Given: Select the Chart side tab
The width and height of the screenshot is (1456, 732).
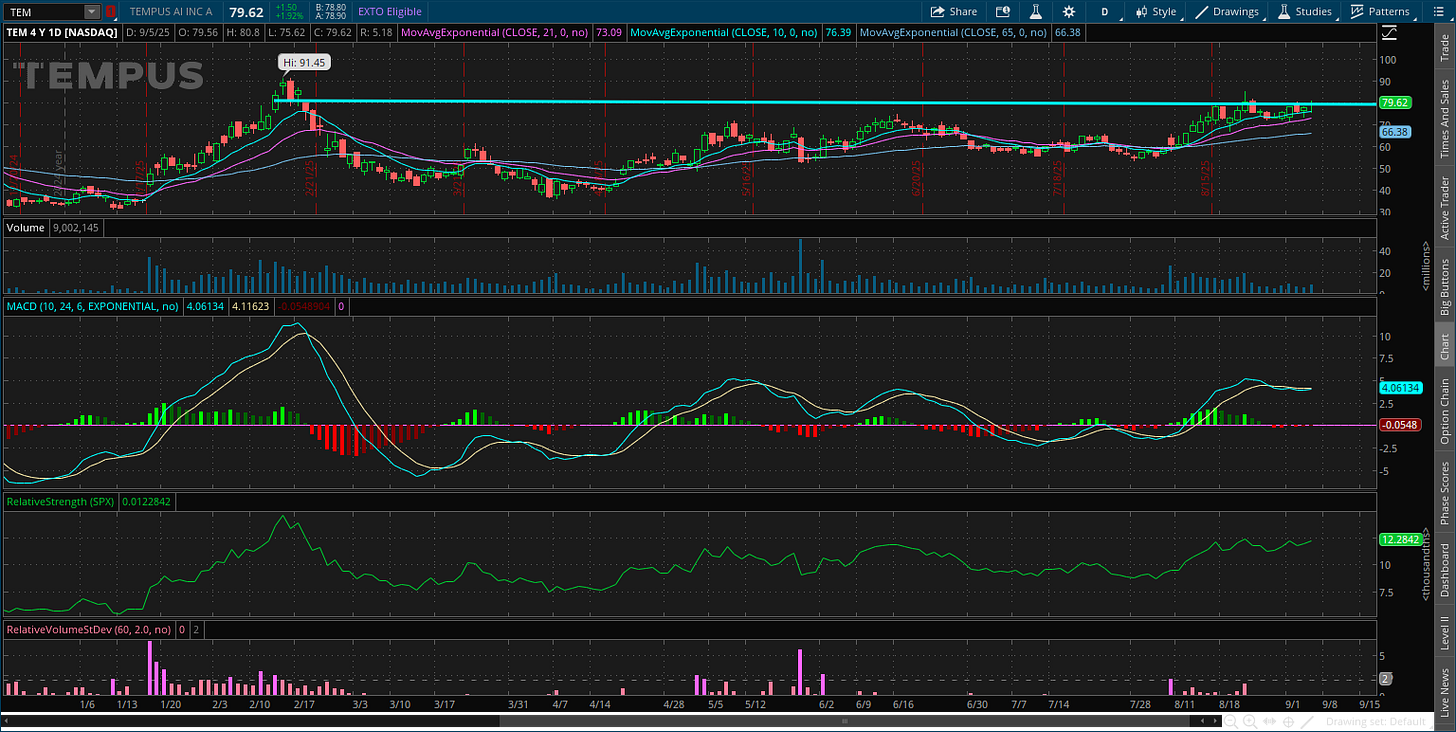Looking at the screenshot, I should coord(1444,347).
